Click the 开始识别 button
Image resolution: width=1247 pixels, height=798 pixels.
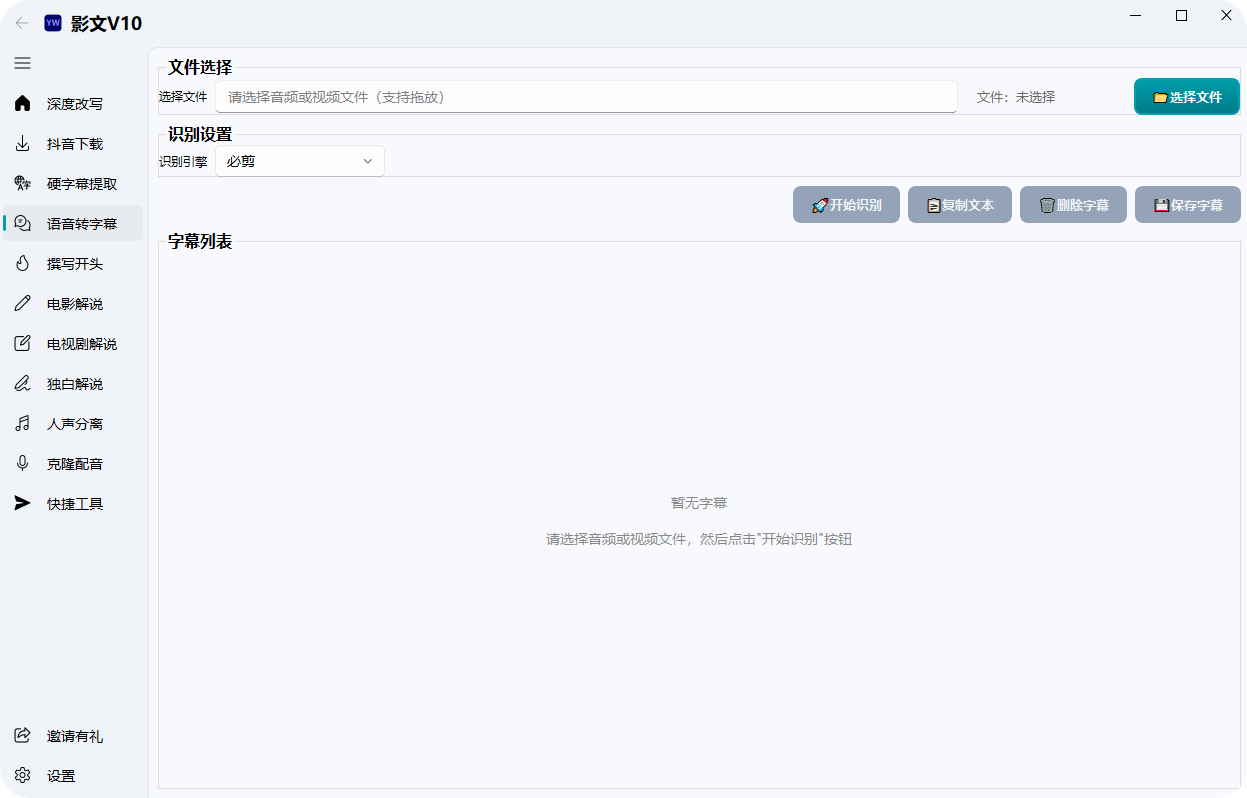(x=846, y=205)
